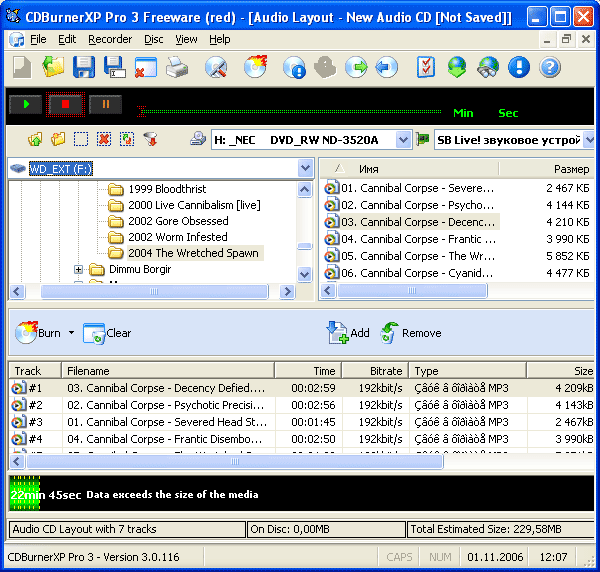Click the globe with green download arrow

pyautogui.click(x=457, y=67)
